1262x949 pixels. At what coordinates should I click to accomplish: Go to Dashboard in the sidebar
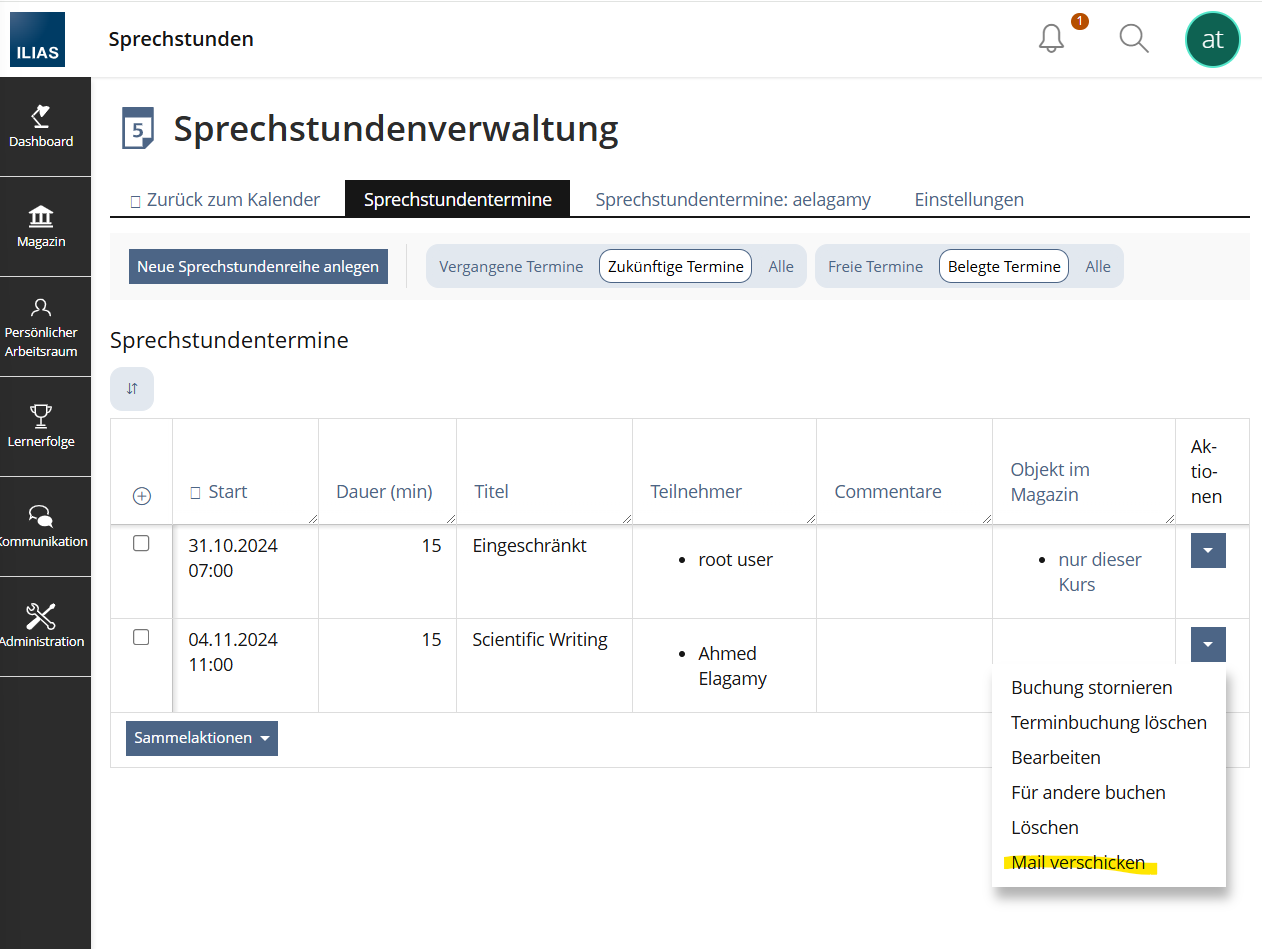pyautogui.click(x=42, y=127)
